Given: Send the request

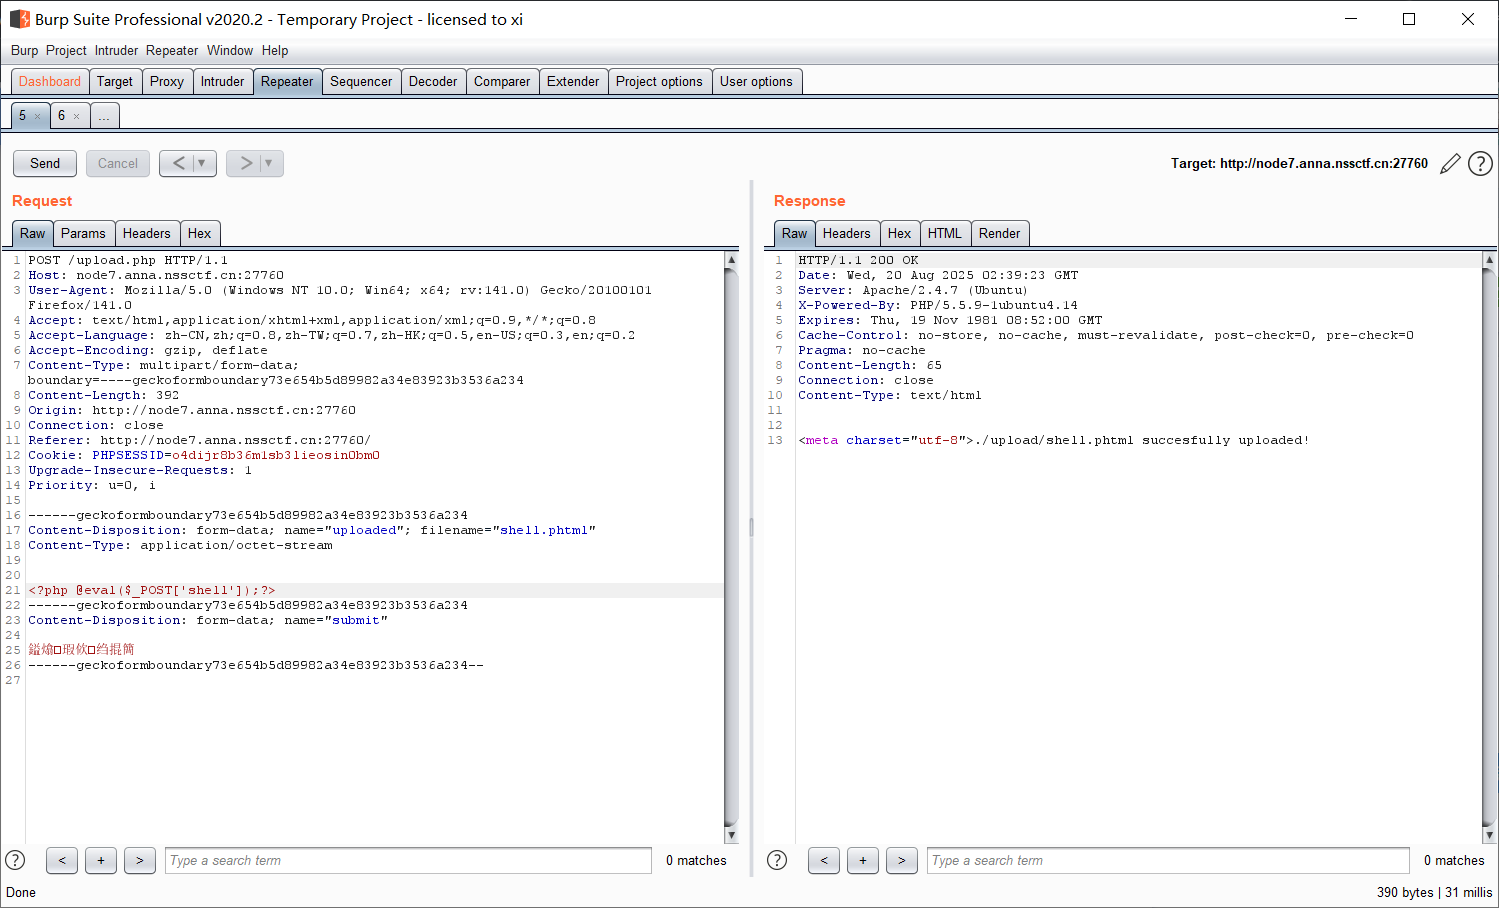Looking at the screenshot, I should point(45,163).
